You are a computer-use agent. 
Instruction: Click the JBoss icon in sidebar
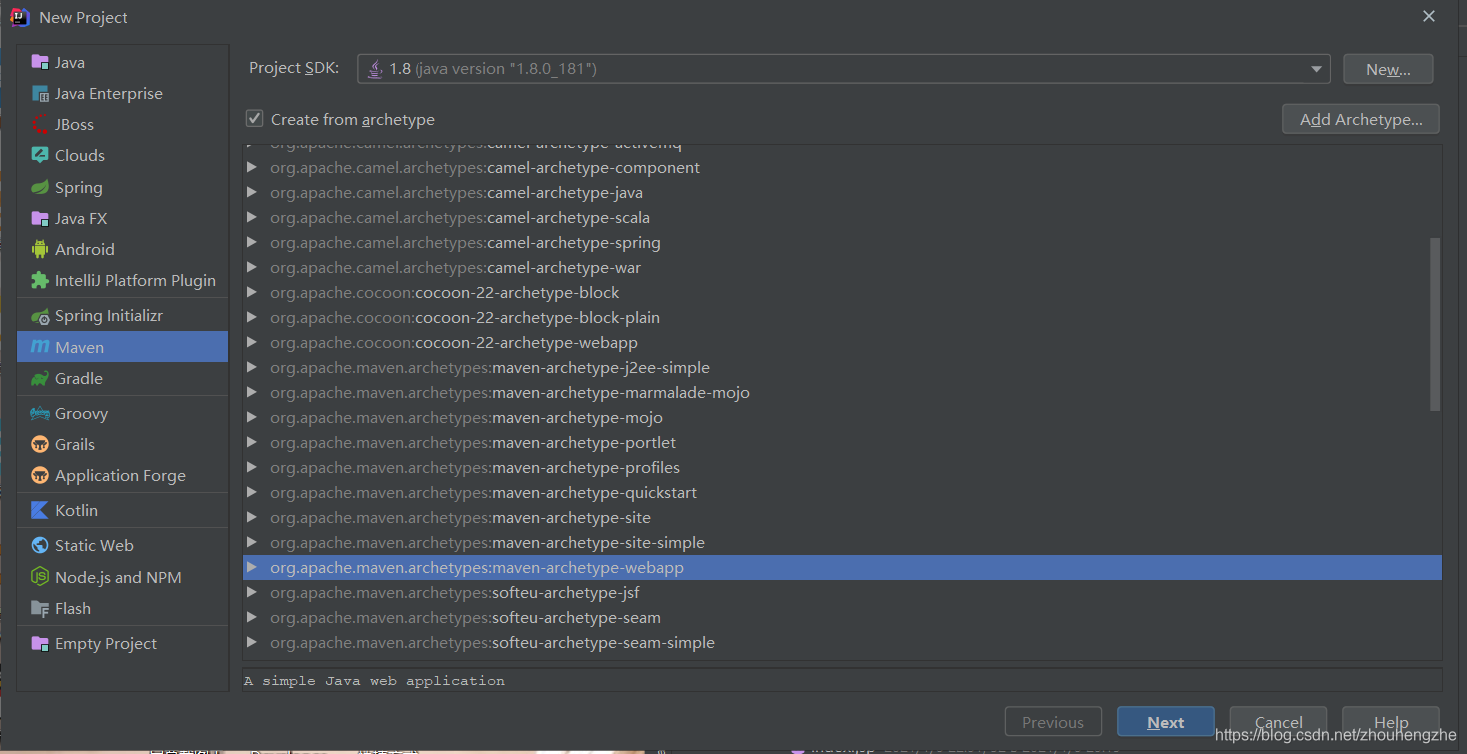tap(40, 124)
